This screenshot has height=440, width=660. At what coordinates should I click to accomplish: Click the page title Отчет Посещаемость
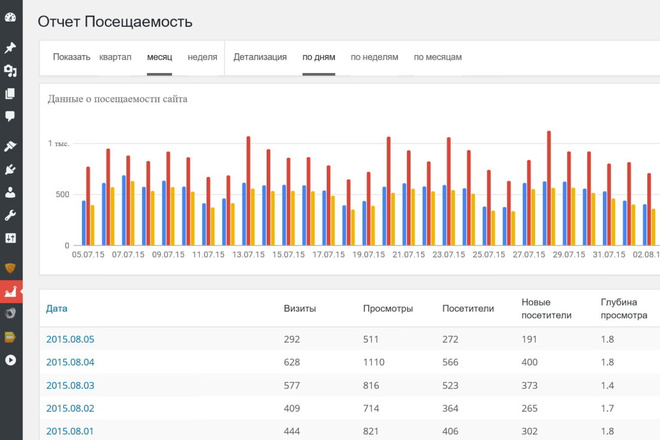pyautogui.click(x=115, y=21)
